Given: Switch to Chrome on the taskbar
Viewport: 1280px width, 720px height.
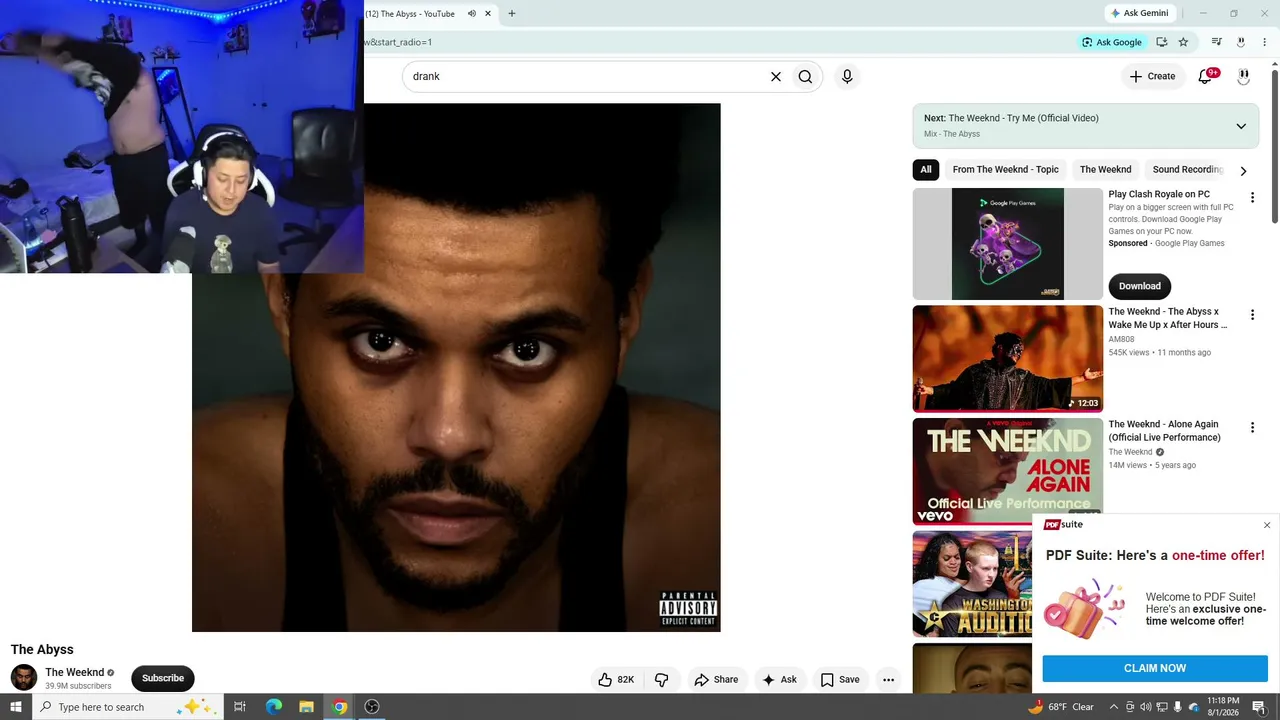Looking at the screenshot, I should click(339, 707).
